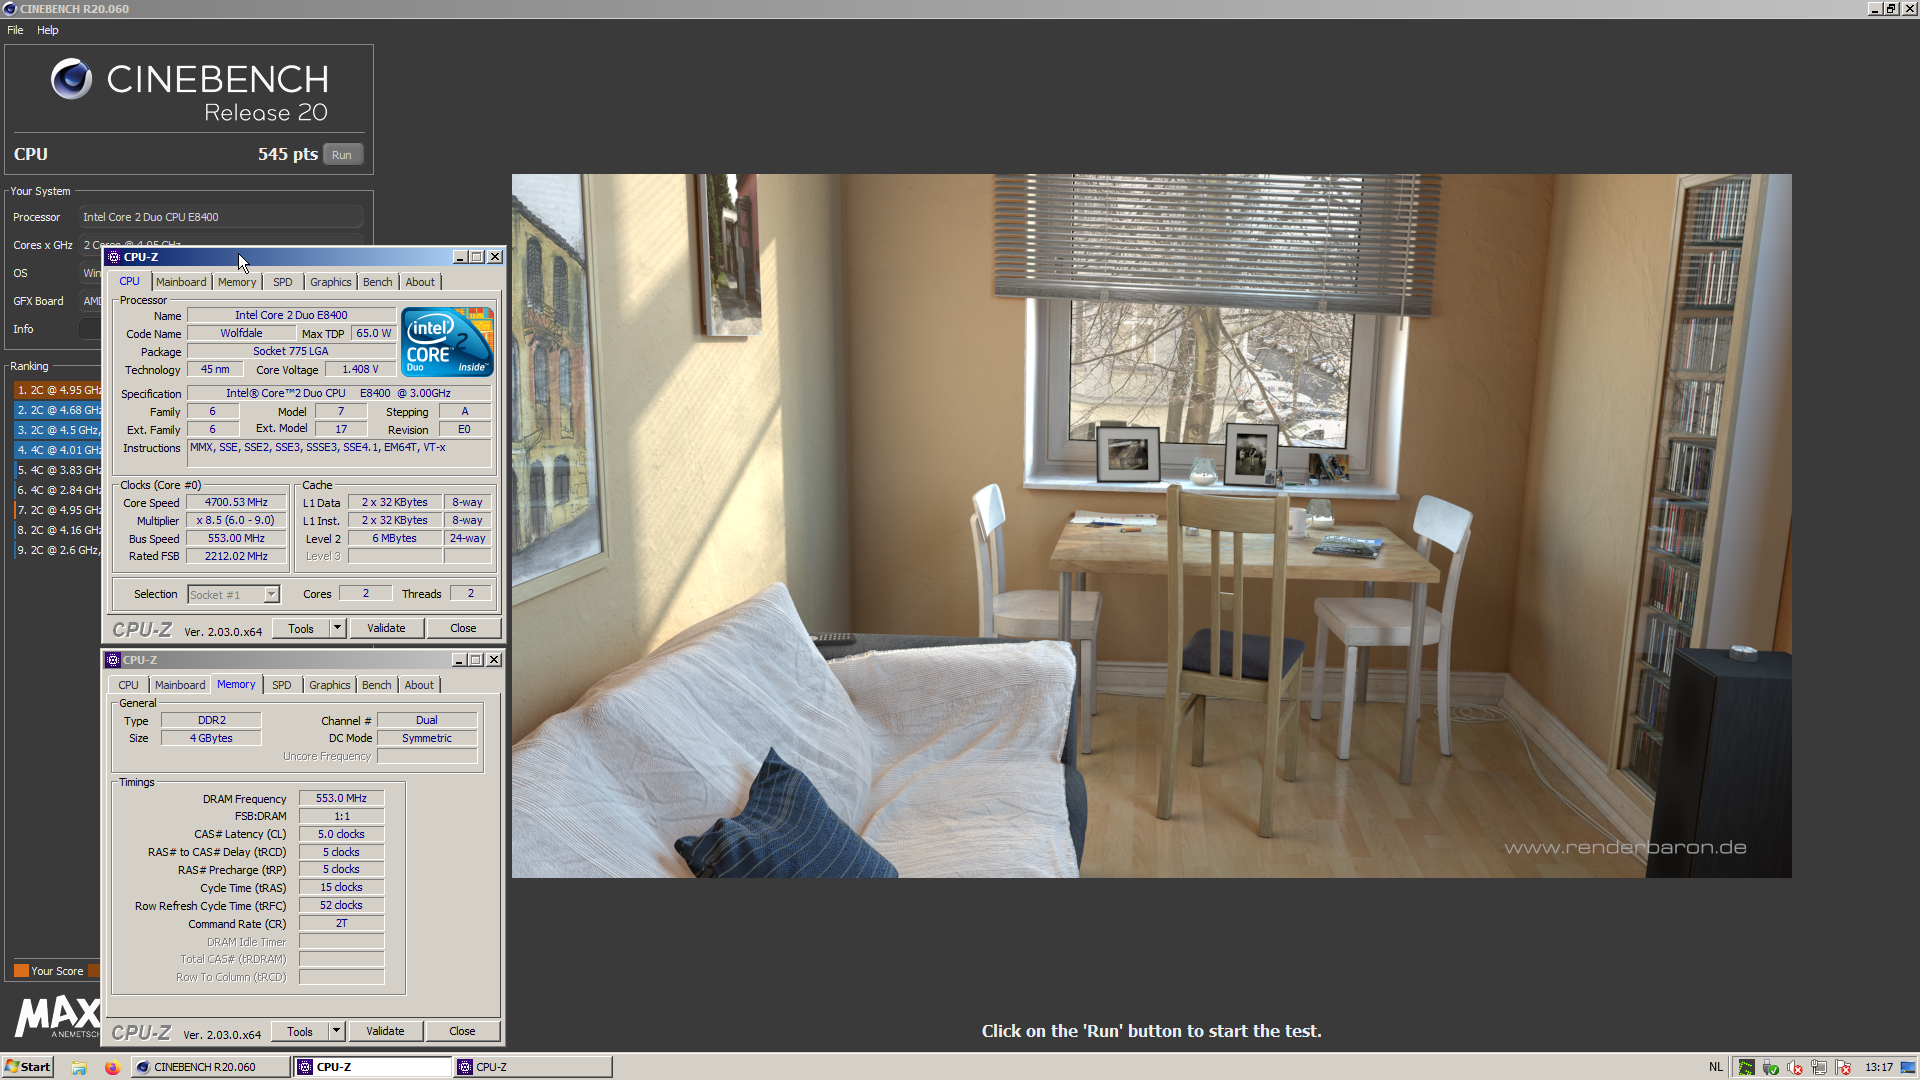Click the Bus Speed value '553.00 MHz'
The image size is (1920, 1080).
(x=236, y=538)
